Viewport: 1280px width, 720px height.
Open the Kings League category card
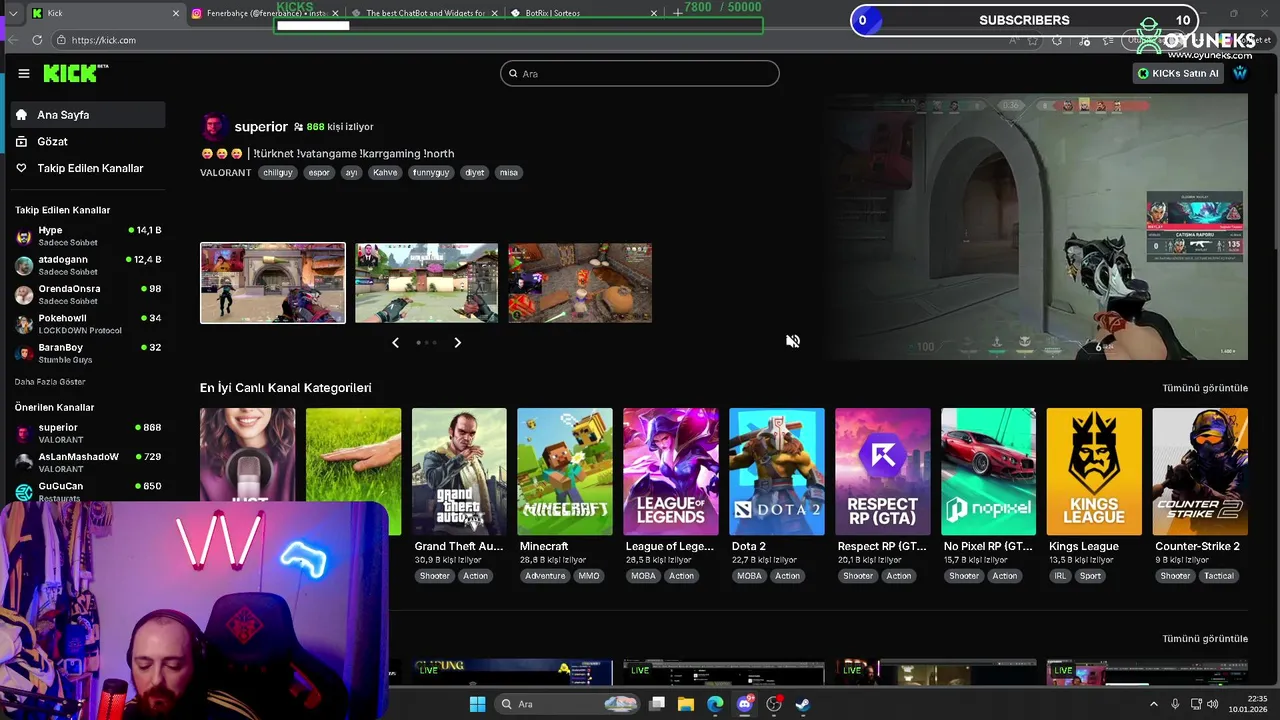pyautogui.click(x=1094, y=471)
